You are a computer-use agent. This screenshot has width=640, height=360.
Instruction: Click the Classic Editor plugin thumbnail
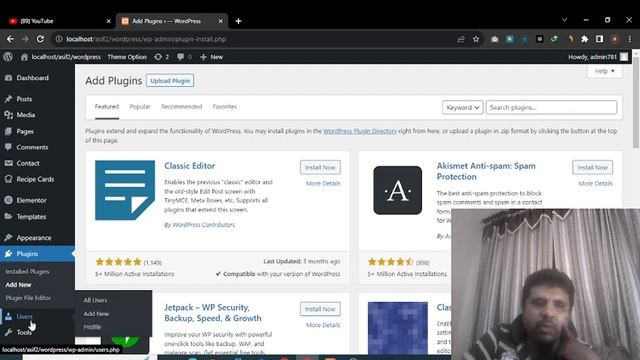click(x=125, y=190)
